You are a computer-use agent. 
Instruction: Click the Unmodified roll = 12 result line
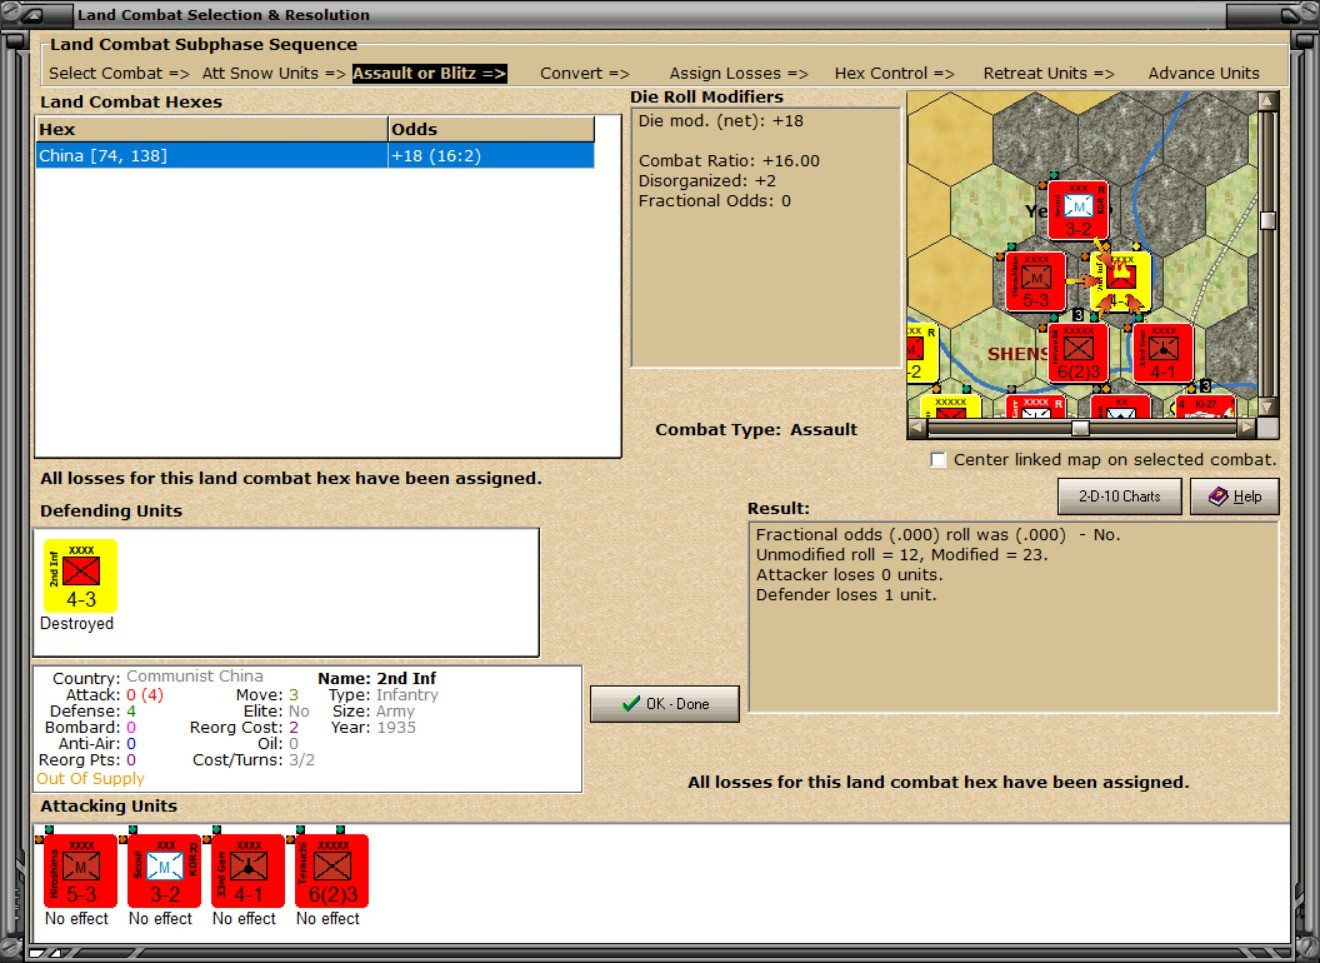[x=901, y=555]
